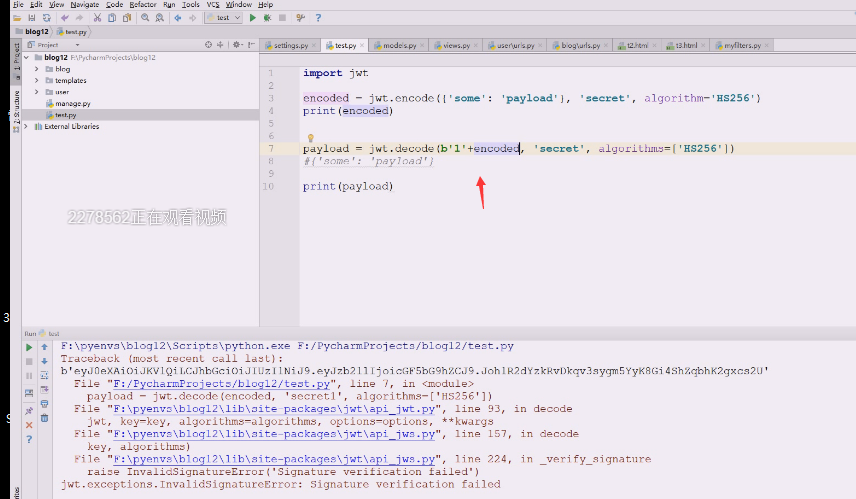Click the Run panel up-arrow stack frame icon
The image size is (856, 499).
point(44,347)
